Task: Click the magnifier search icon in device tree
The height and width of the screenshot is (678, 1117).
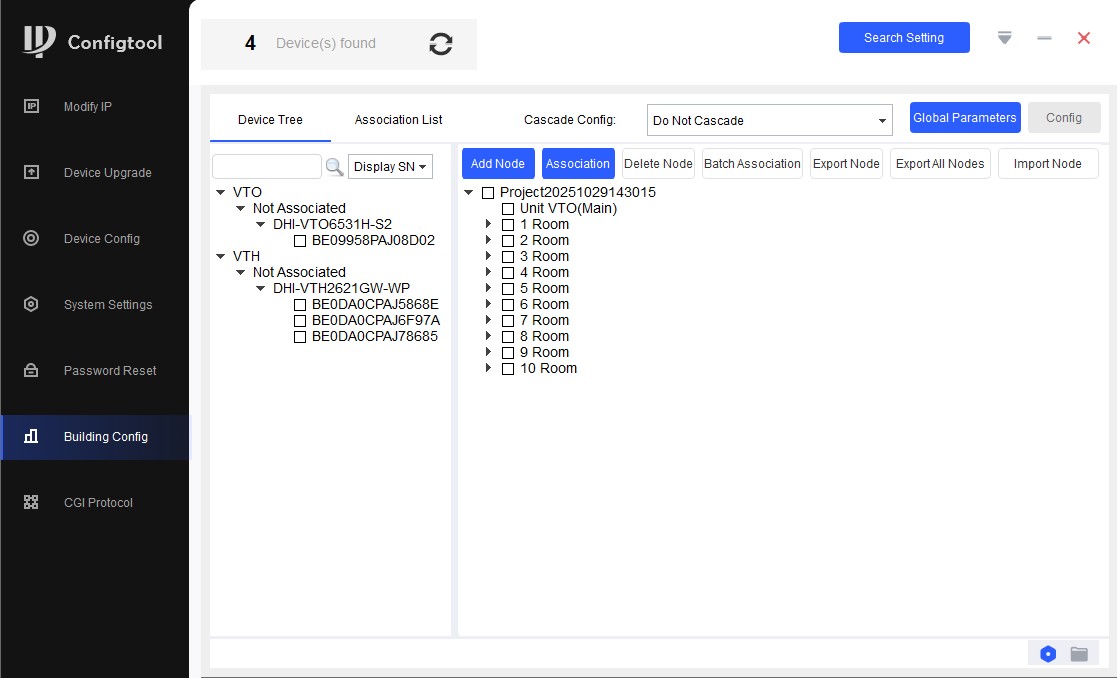Action: click(x=335, y=167)
